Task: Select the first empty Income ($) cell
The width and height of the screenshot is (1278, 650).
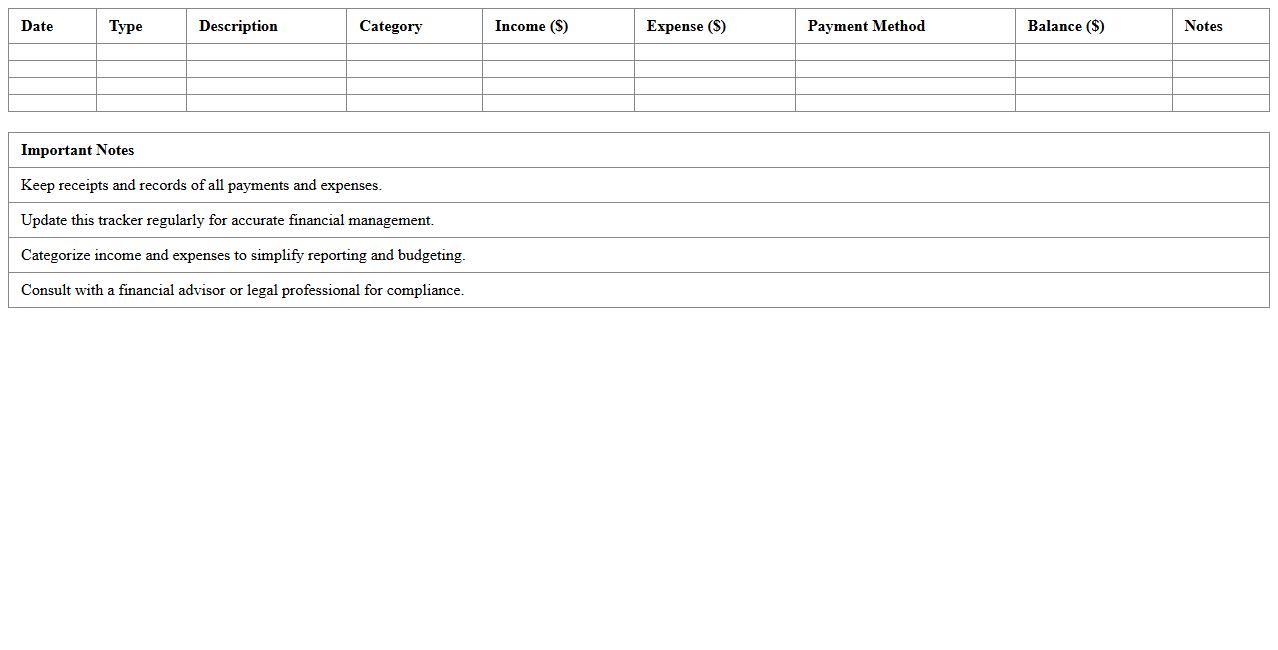Action: 558,52
